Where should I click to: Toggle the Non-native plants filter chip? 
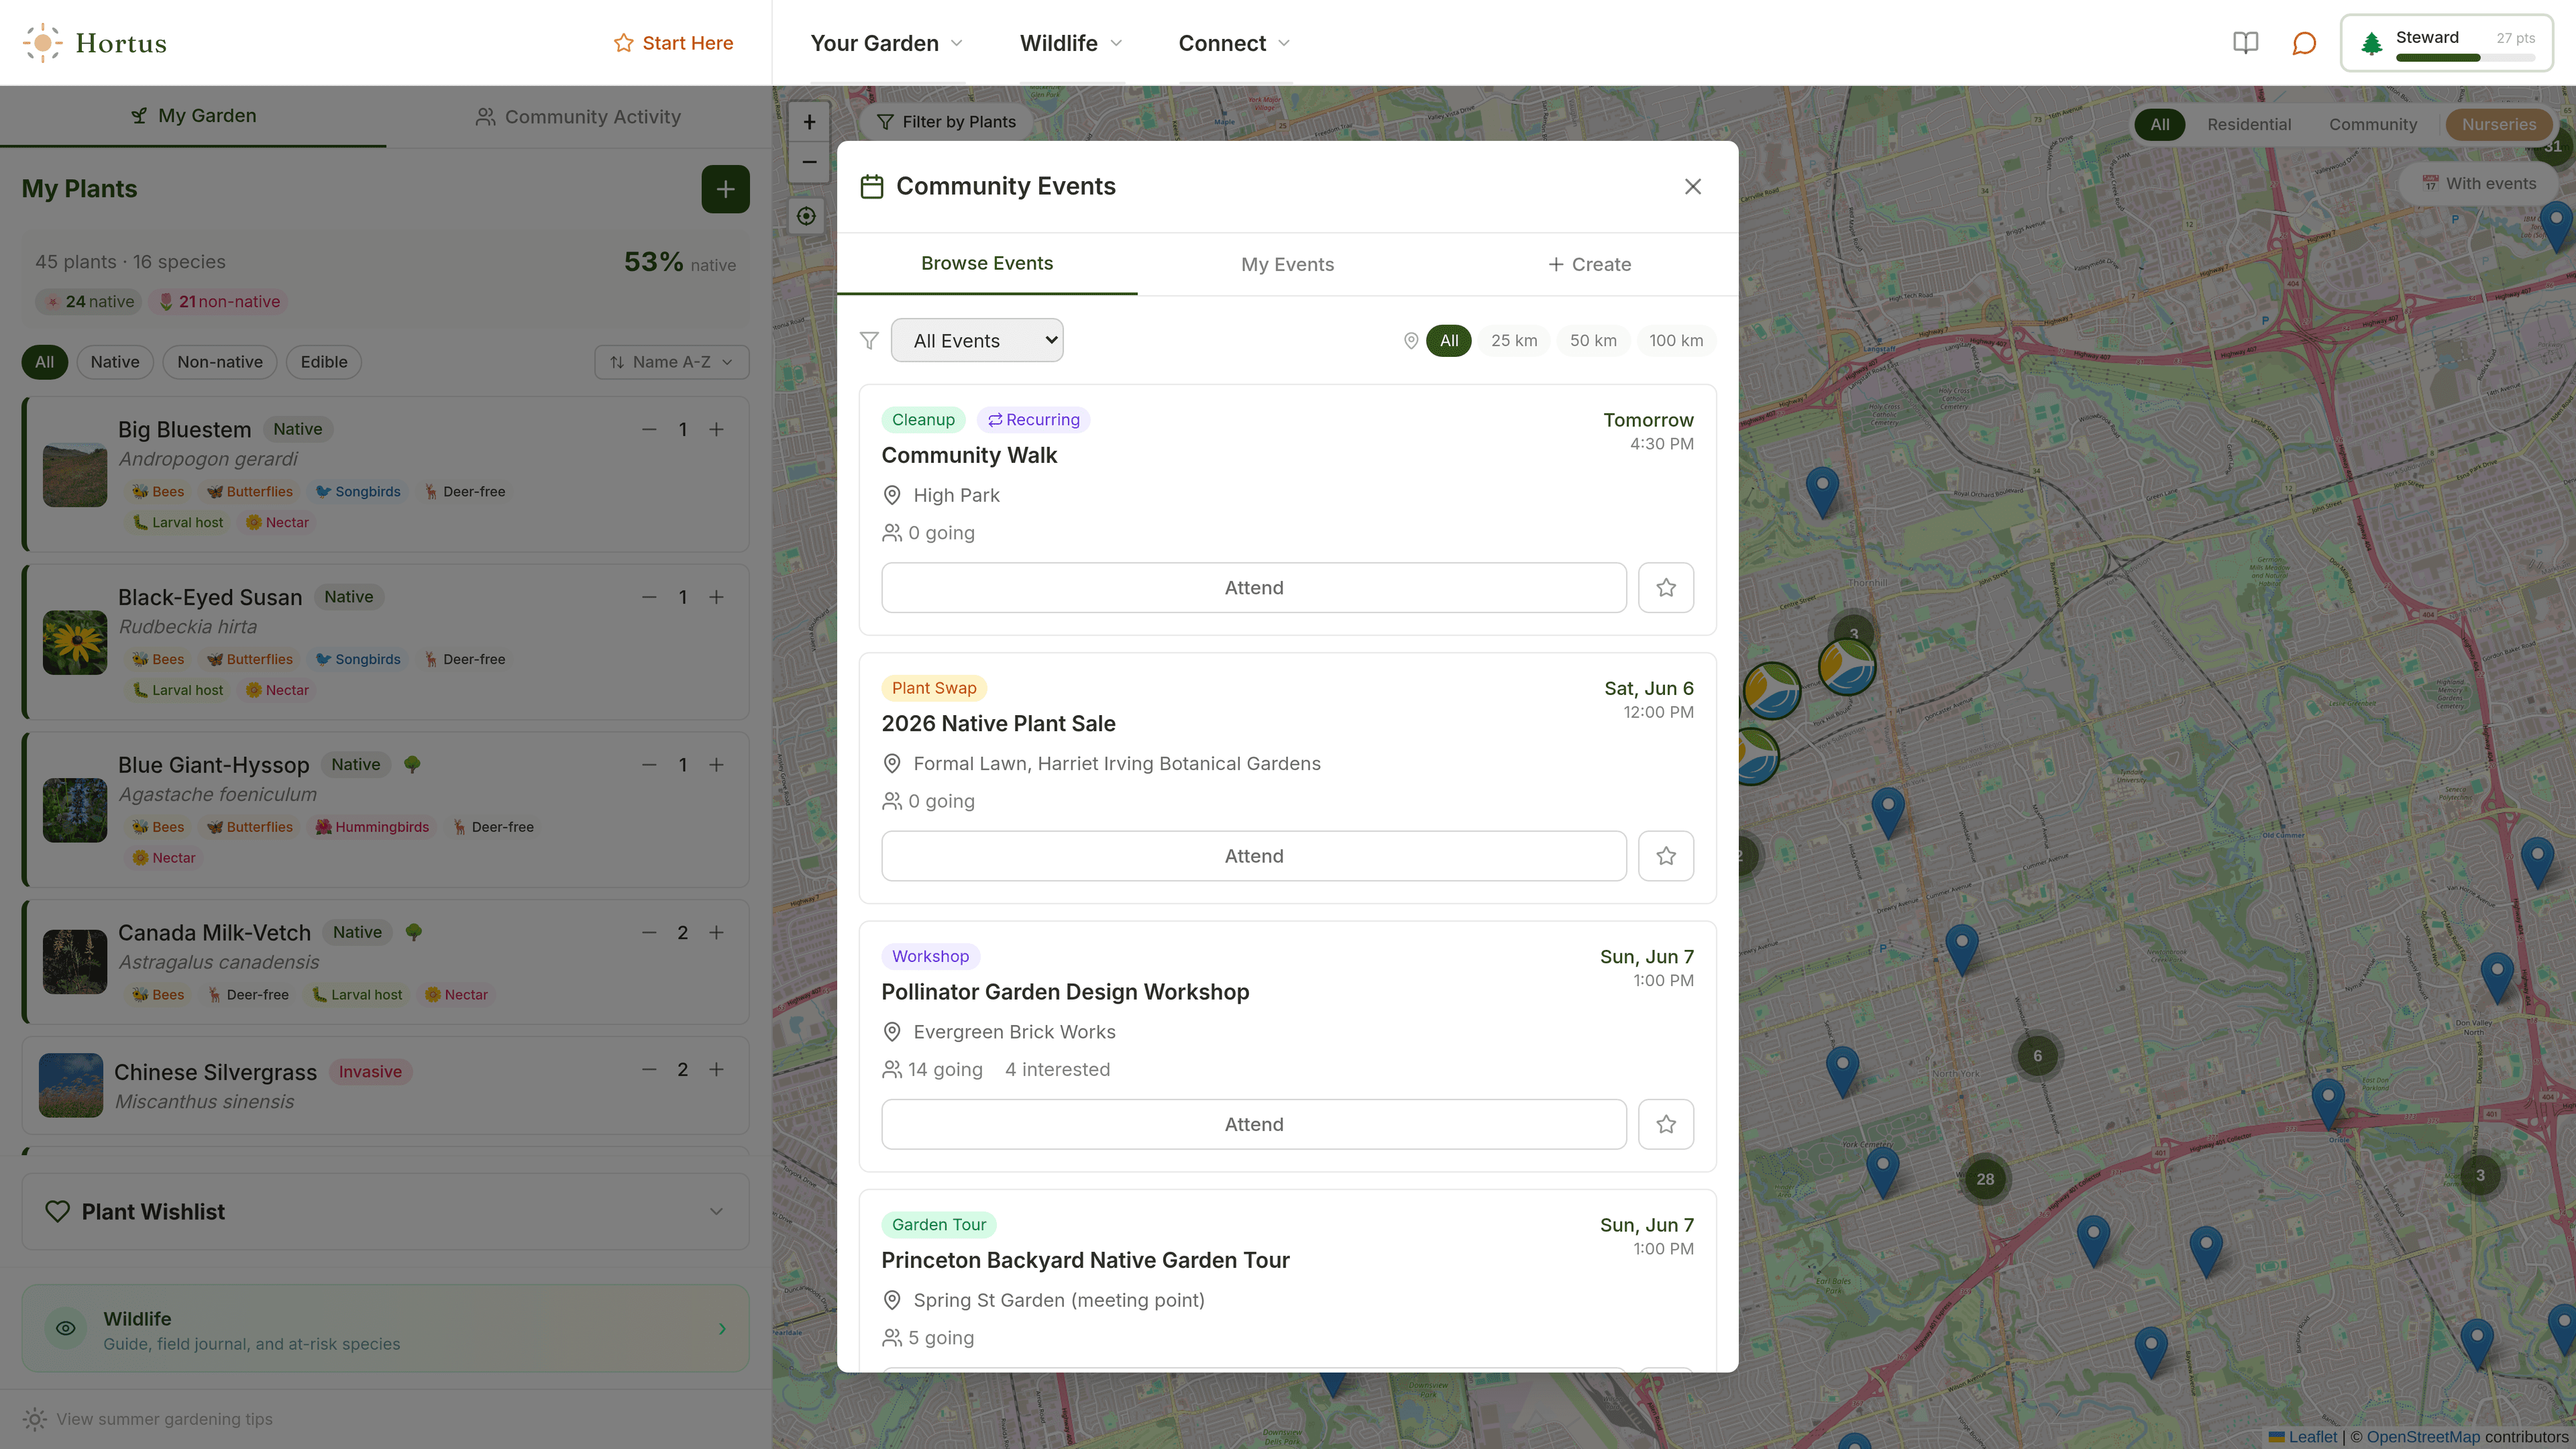point(220,362)
